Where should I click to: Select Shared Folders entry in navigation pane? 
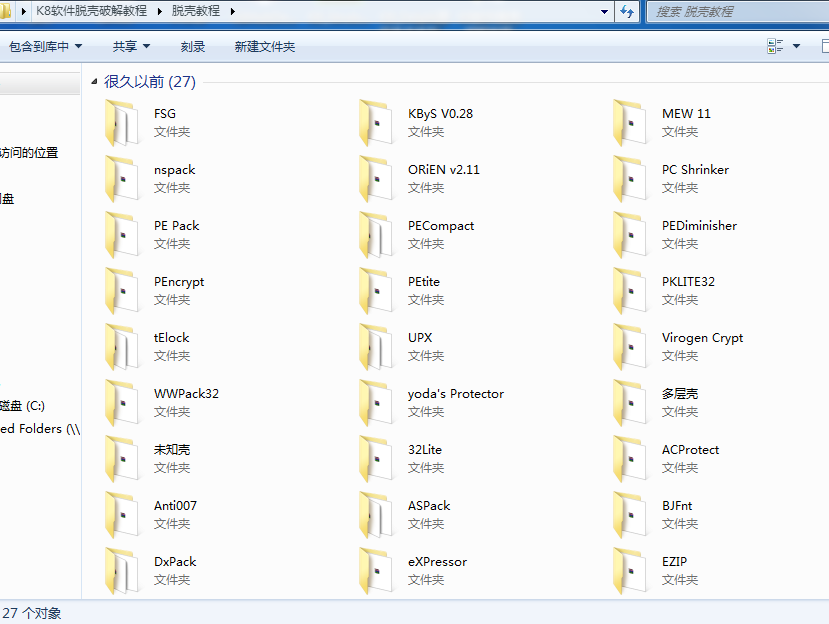pyautogui.click(x=40, y=428)
